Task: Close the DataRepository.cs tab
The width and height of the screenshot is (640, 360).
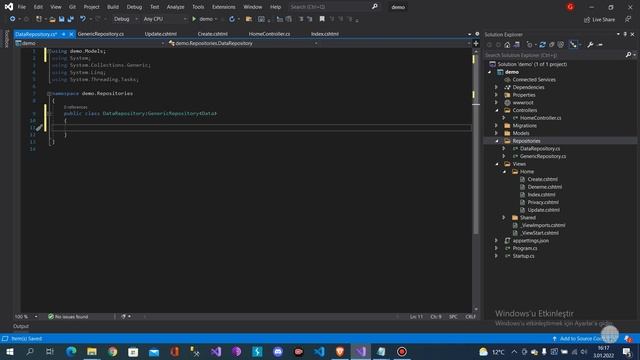Action: pos(71,34)
